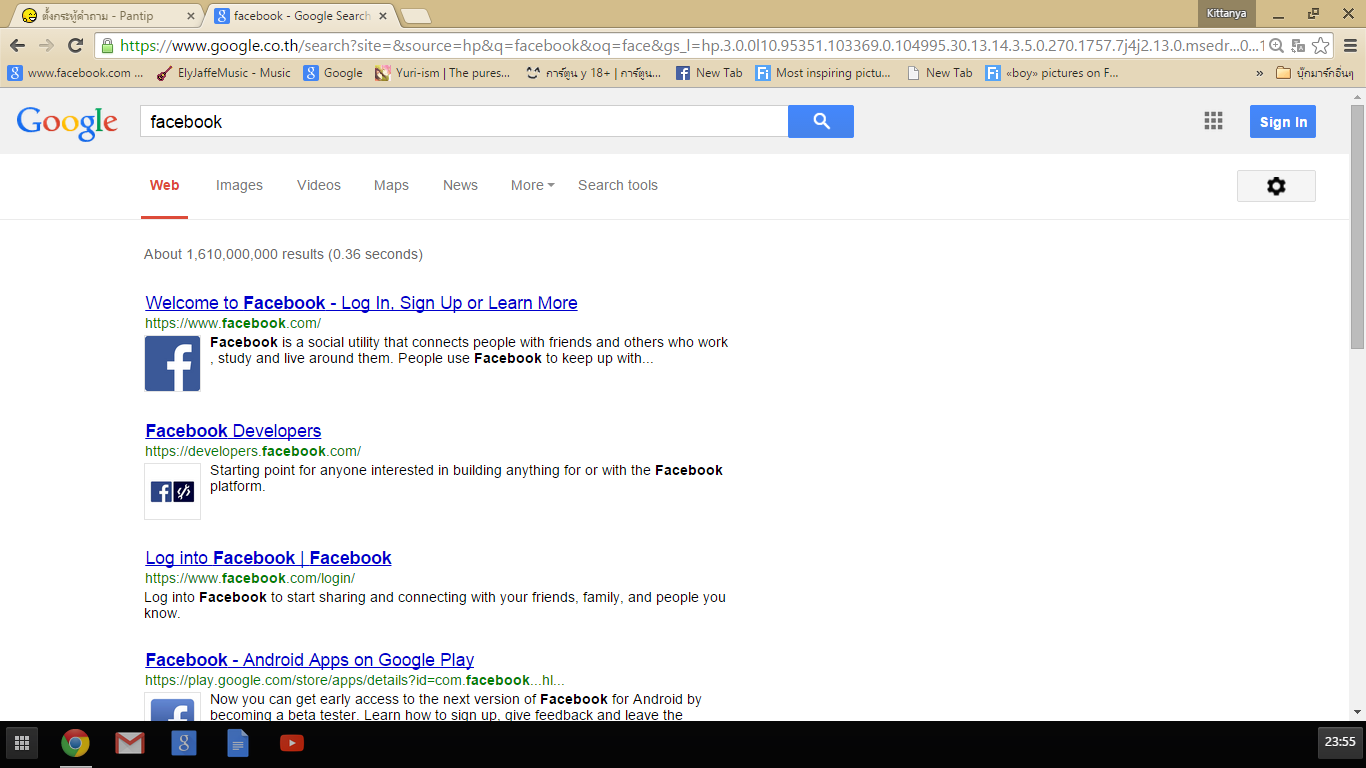Open the Google bookmark in bookmarks bar

click(x=333, y=73)
